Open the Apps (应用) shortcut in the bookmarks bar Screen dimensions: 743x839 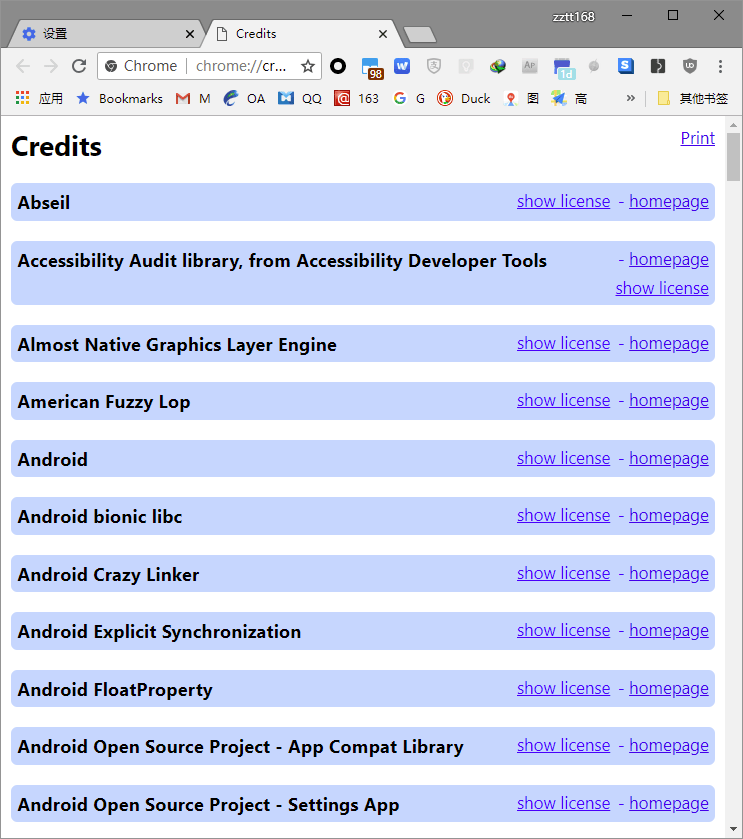(39, 98)
